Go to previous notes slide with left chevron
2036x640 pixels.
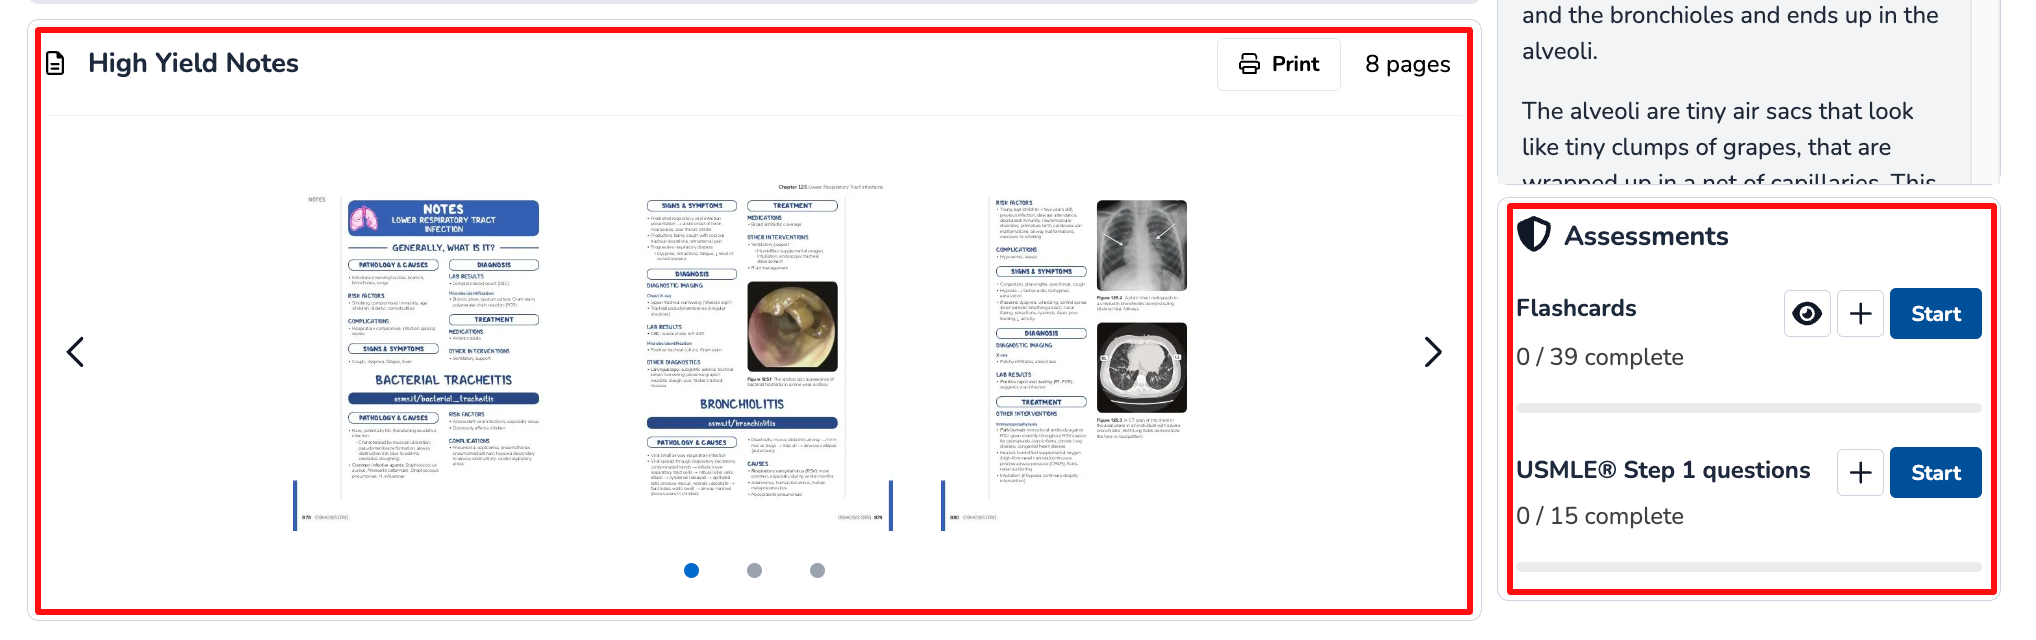tap(75, 352)
